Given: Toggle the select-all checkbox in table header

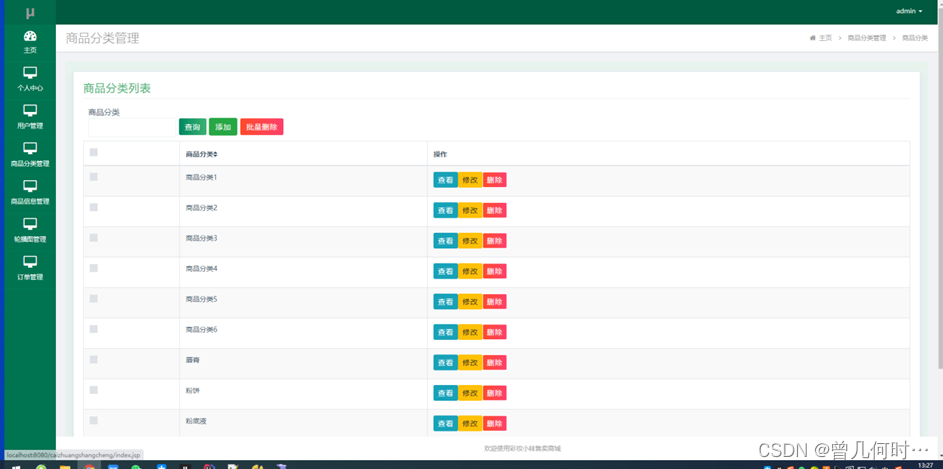Looking at the screenshot, I should [94, 152].
